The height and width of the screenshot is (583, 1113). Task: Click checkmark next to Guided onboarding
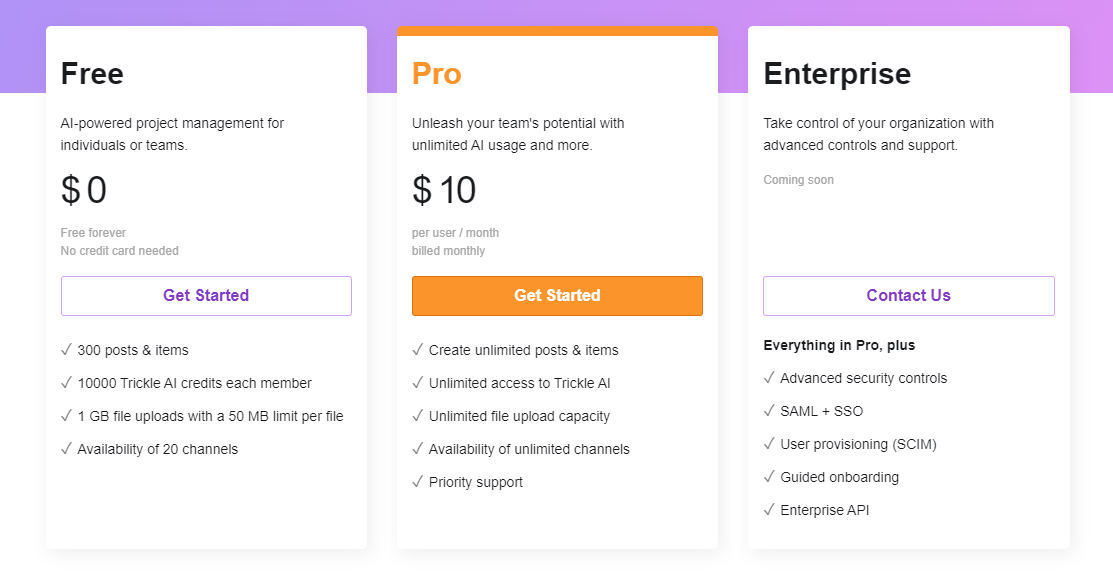tap(769, 476)
